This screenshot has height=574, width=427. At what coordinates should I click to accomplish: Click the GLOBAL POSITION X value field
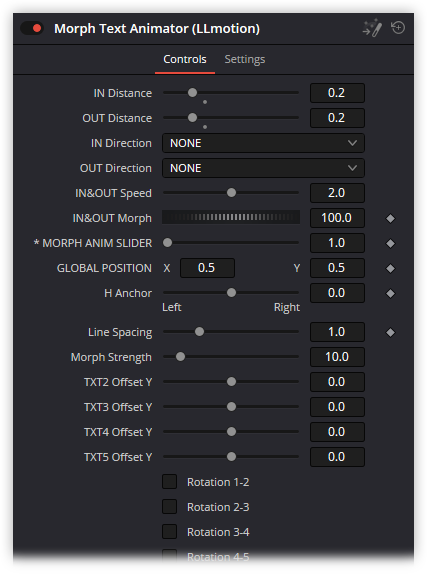[207, 268]
